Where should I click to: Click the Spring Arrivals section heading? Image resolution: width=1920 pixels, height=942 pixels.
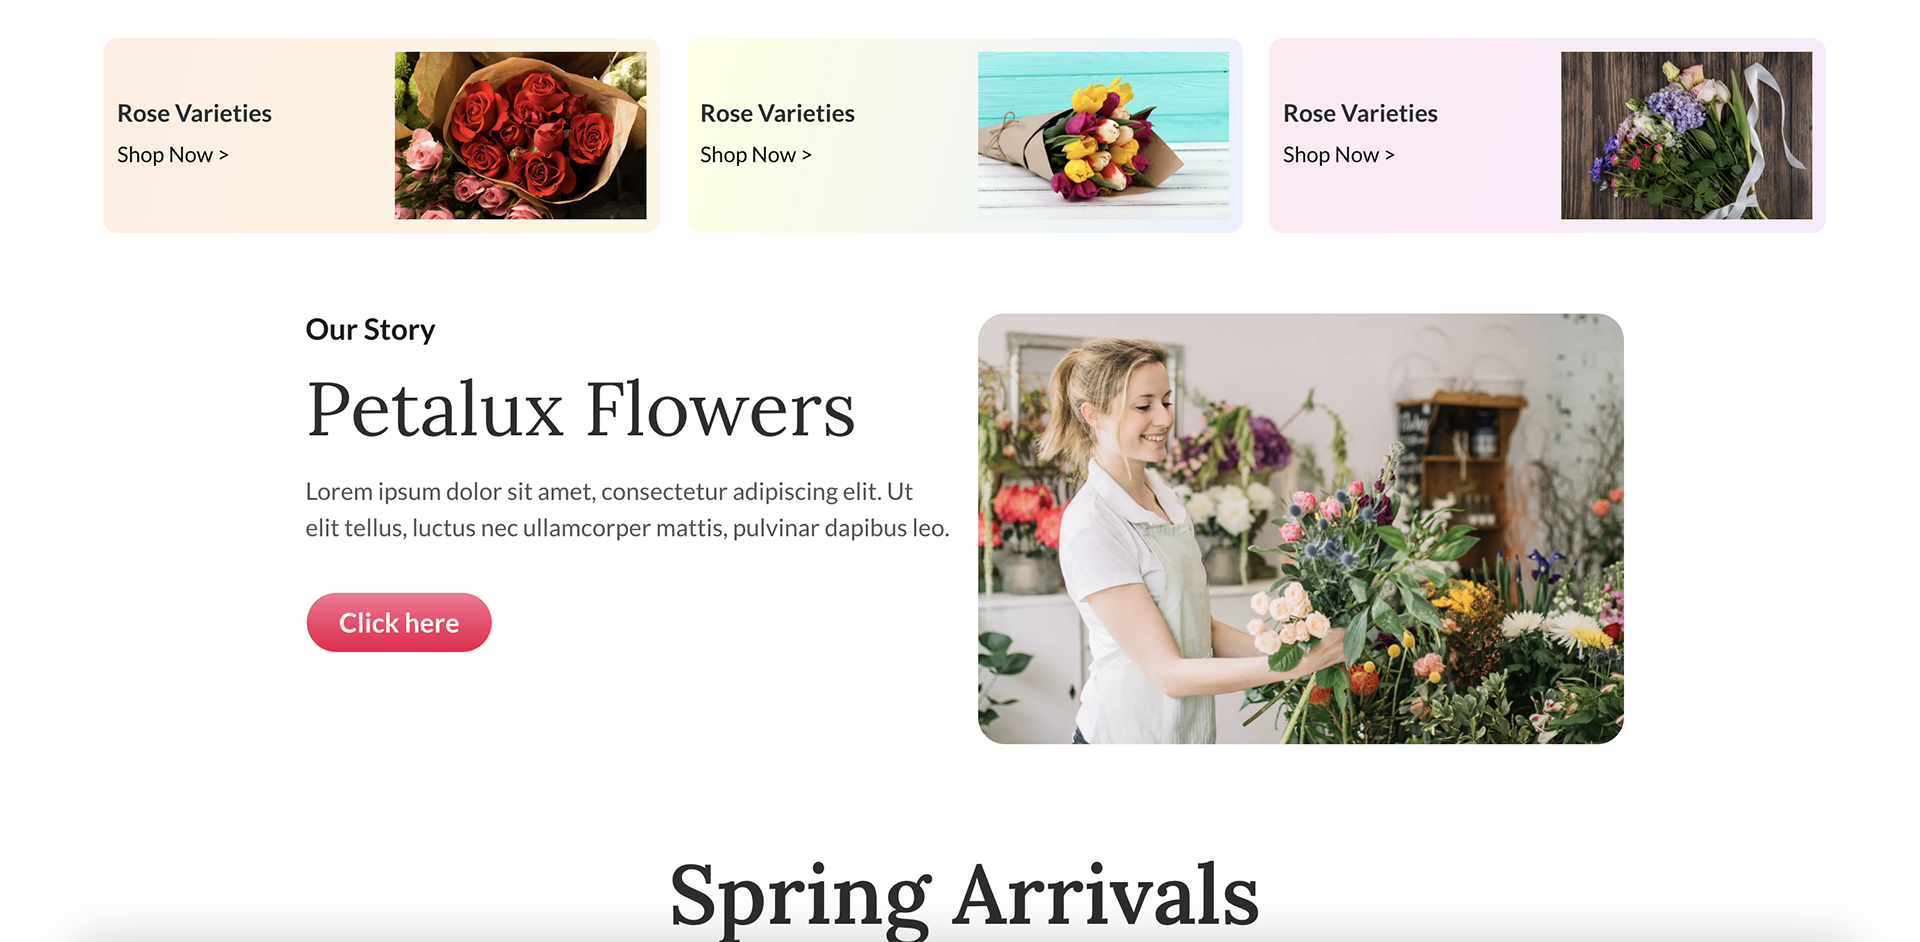click(x=963, y=897)
